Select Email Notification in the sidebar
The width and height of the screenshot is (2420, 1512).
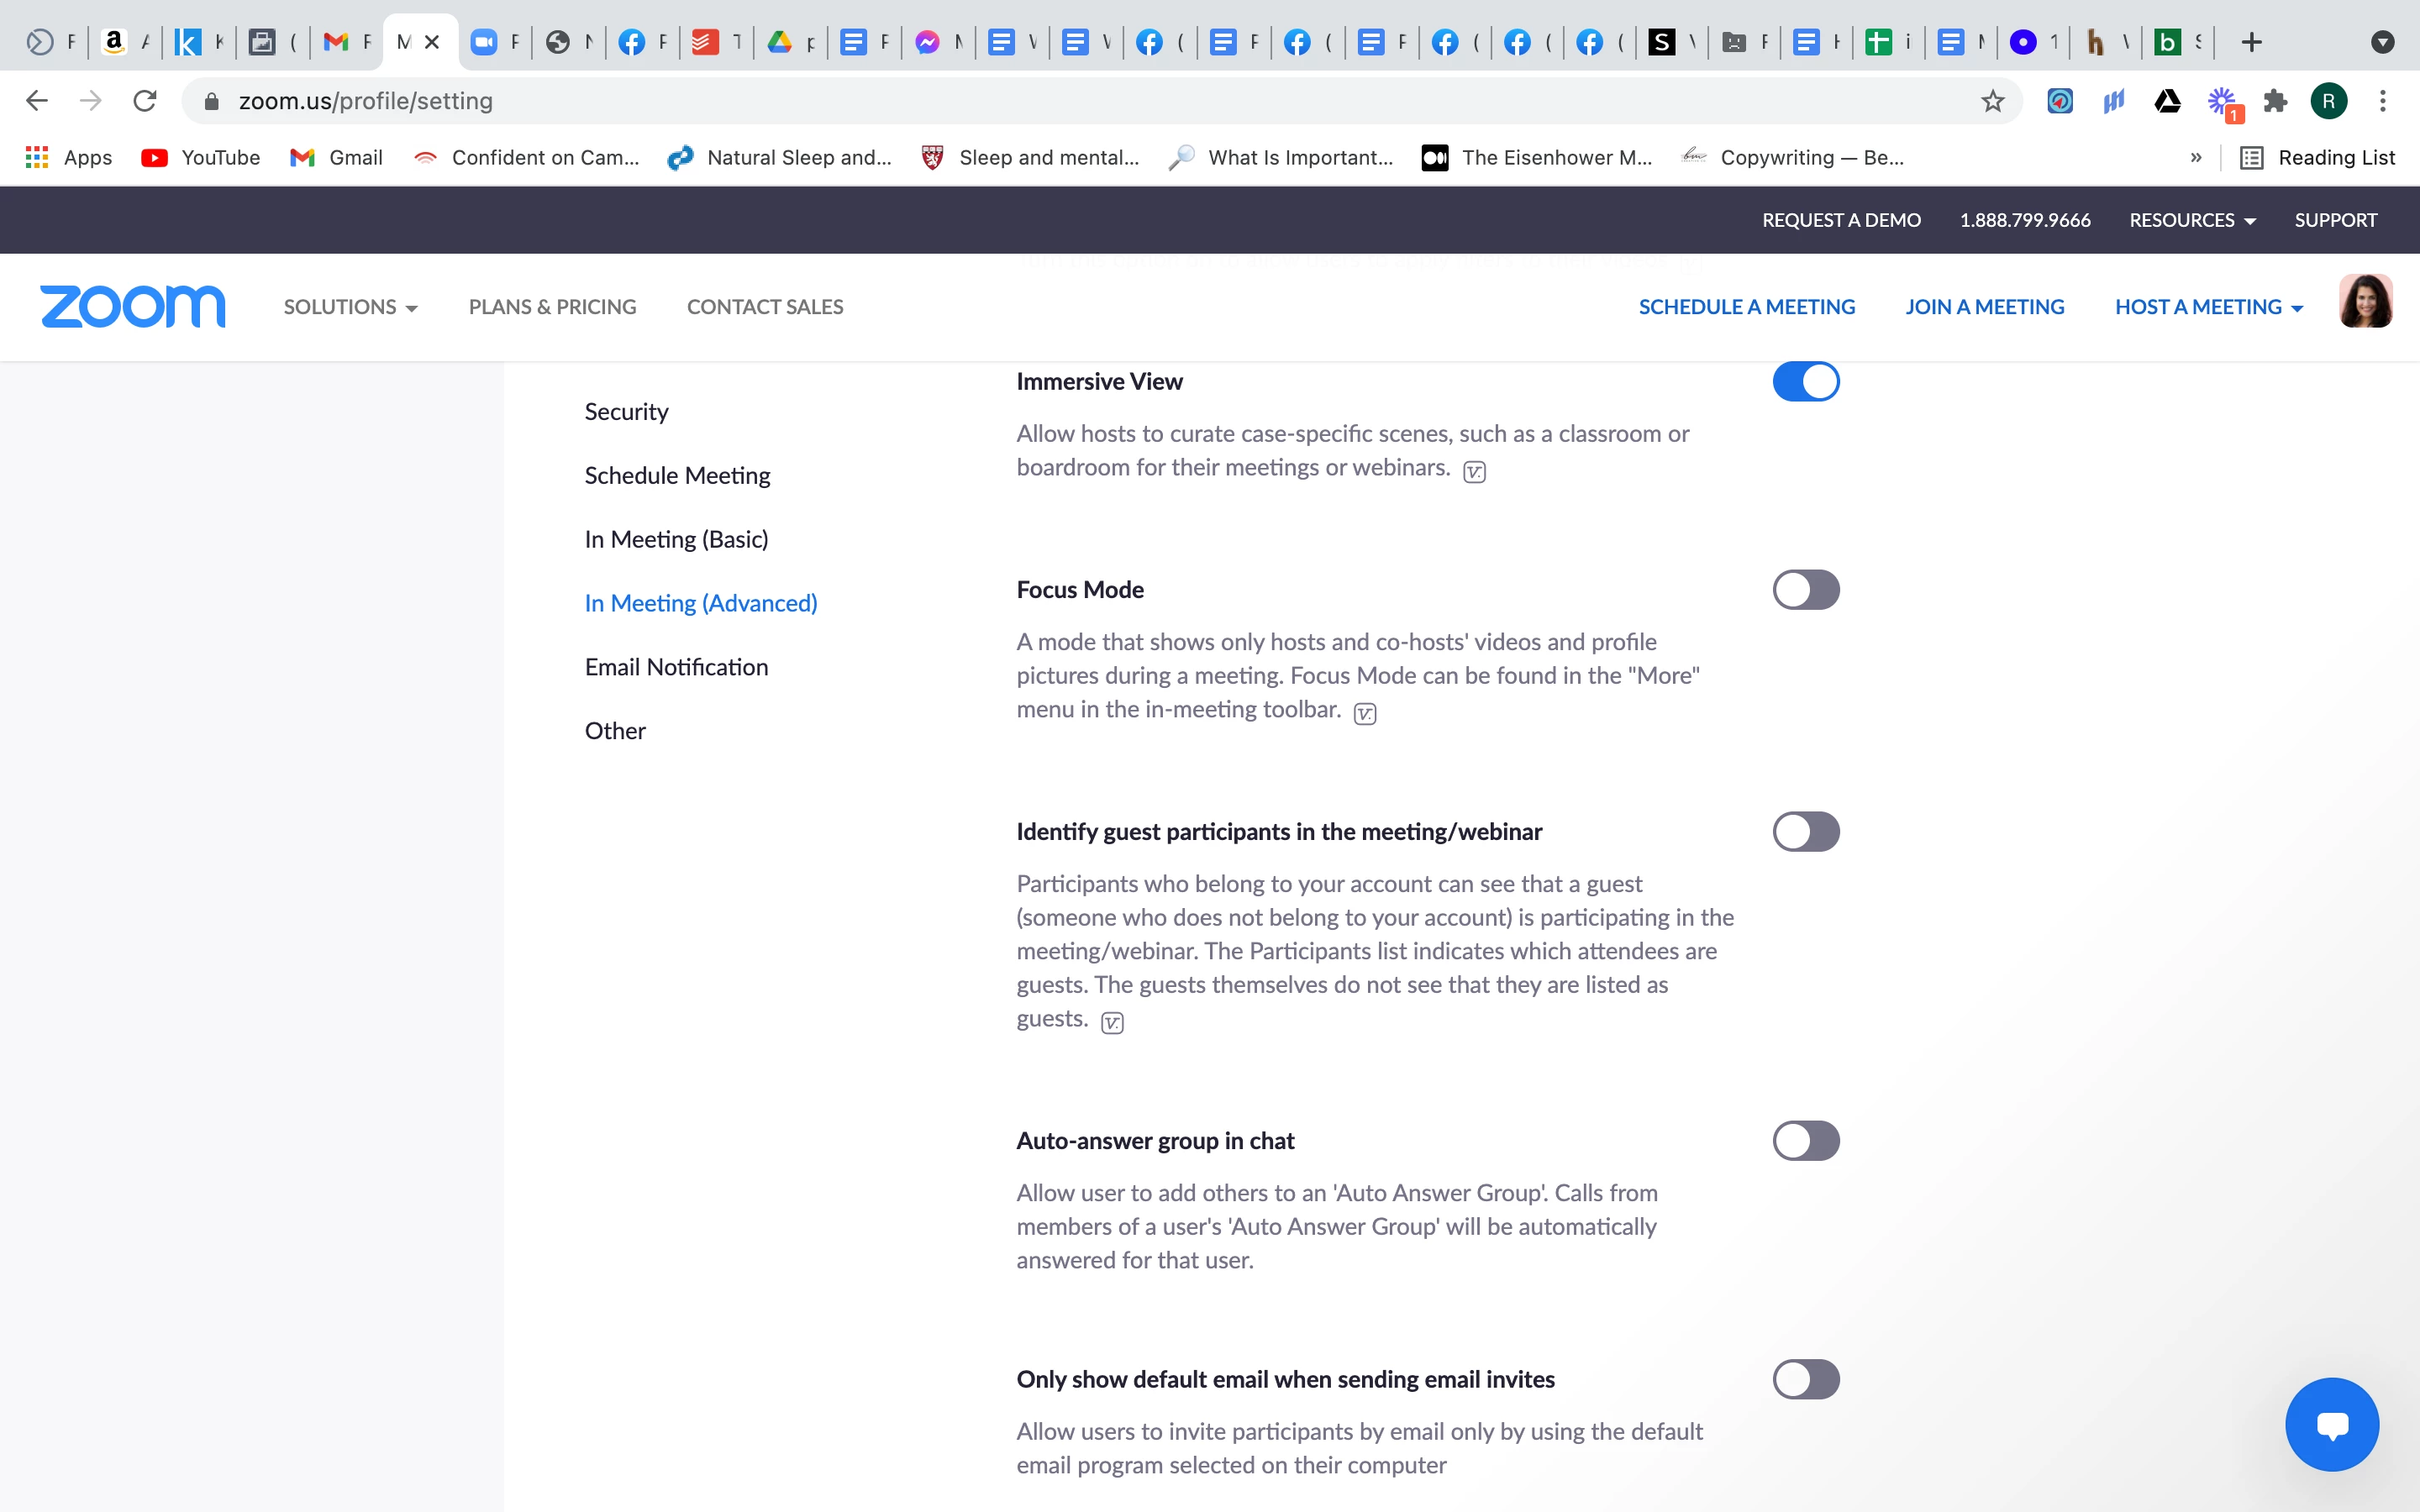tap(676, 667)
